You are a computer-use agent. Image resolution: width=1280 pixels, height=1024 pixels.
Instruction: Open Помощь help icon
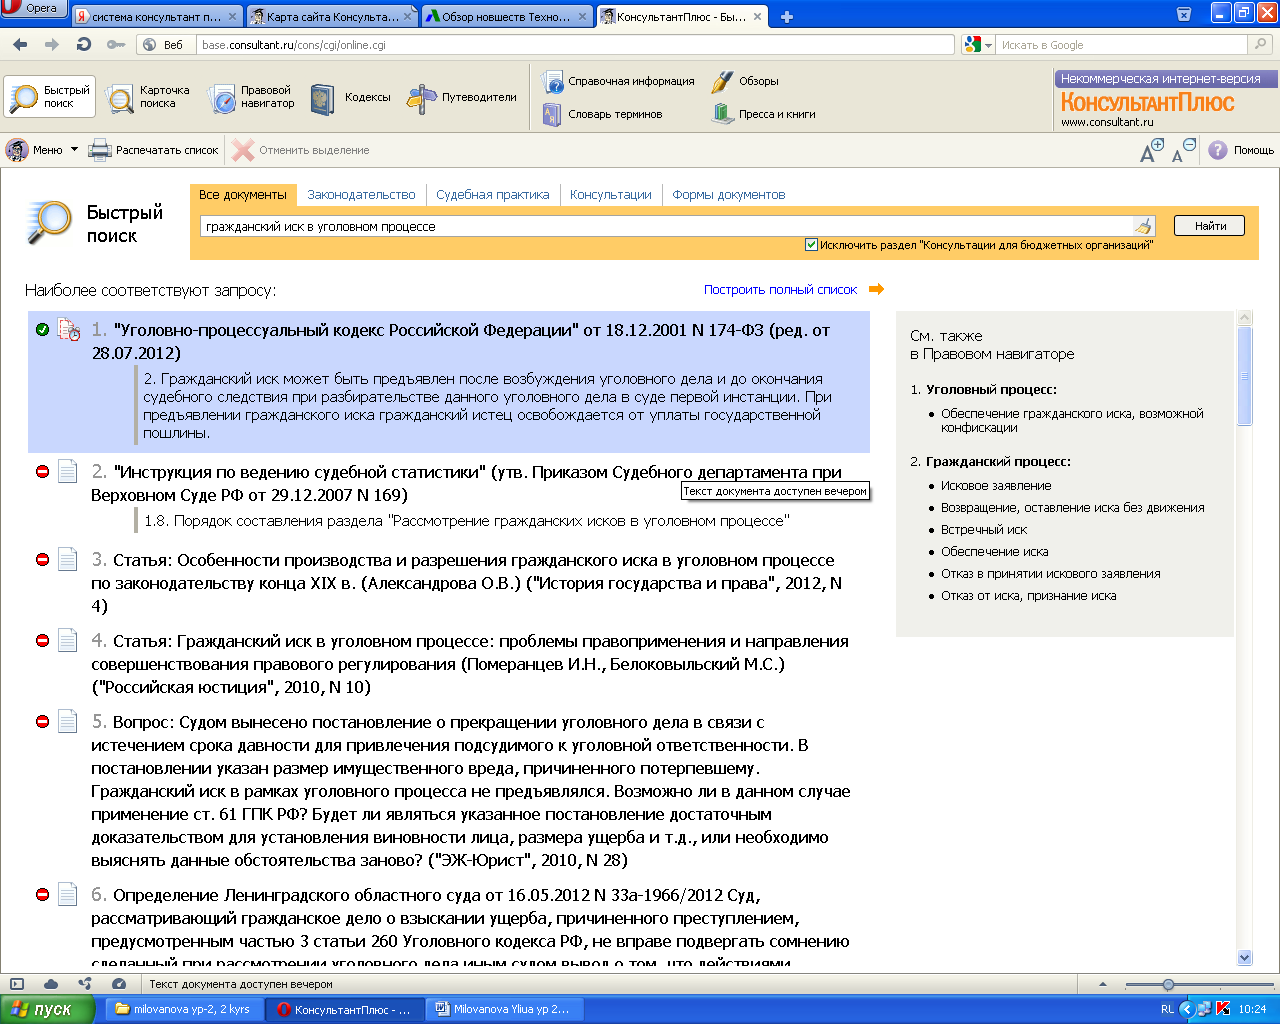click(x=1217, y=150)
